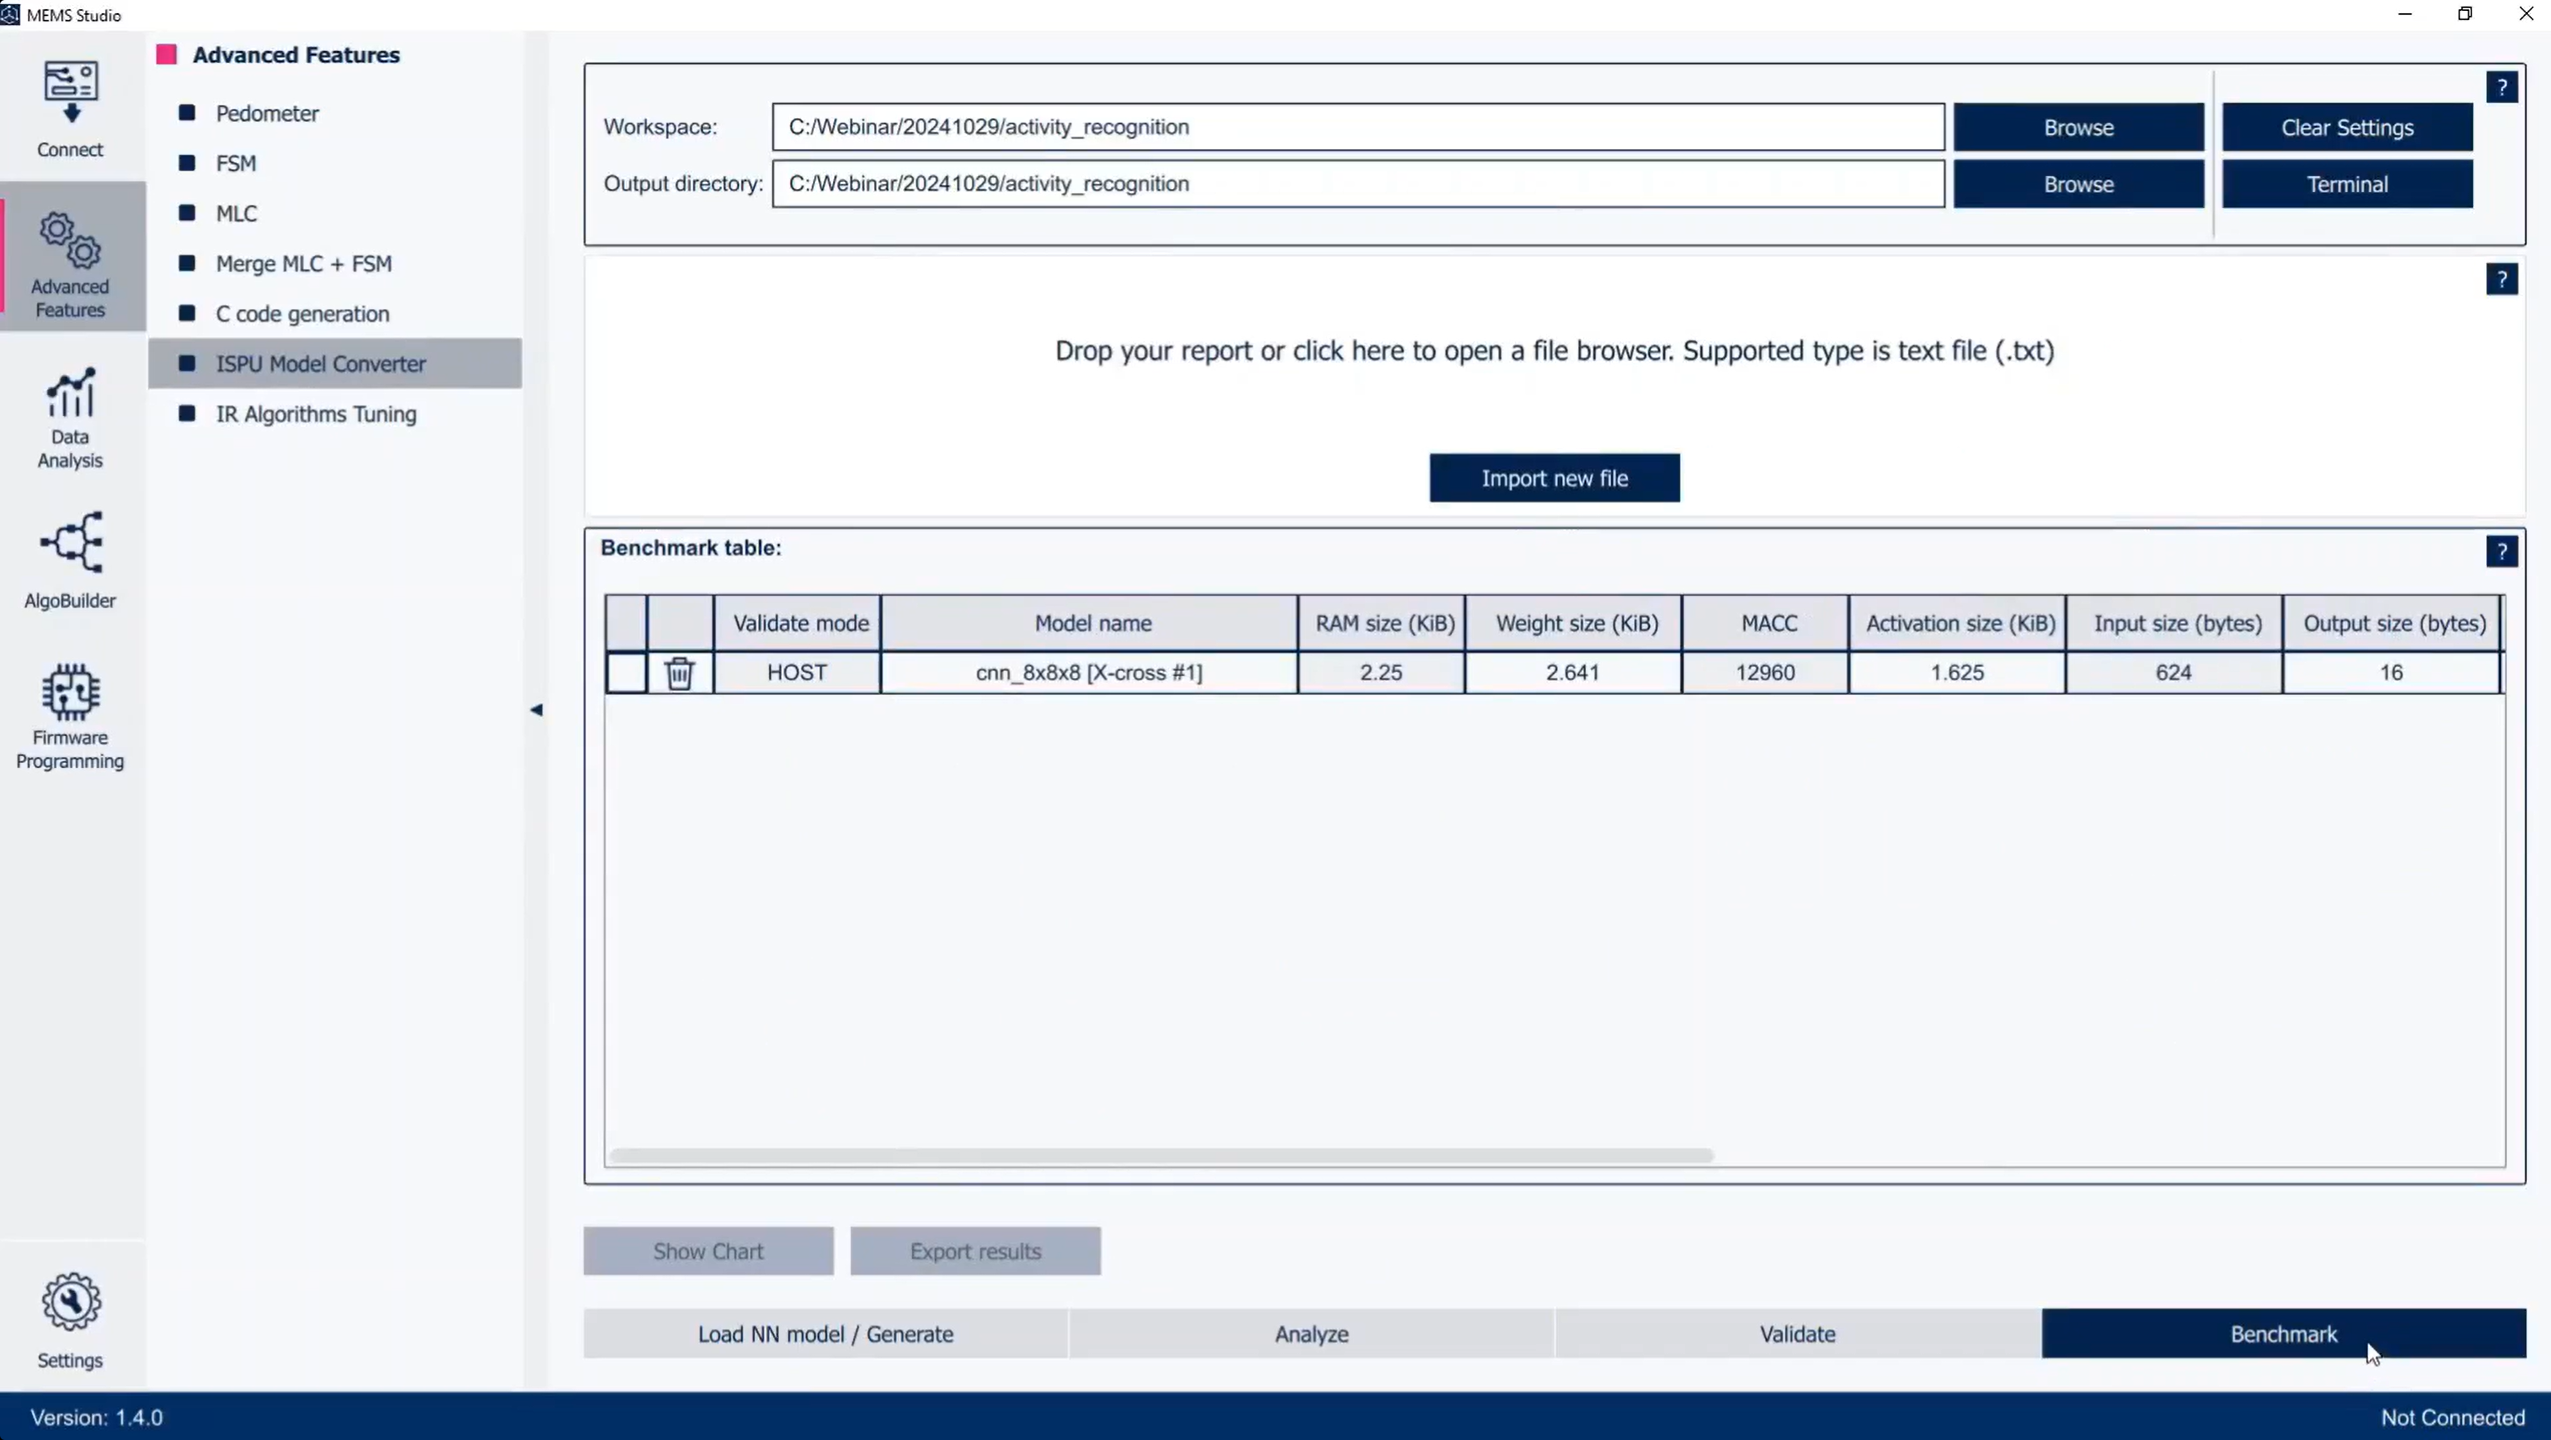
Task: Open help for the Benchmark table
Action: pyautogui.click(x=2503, y=551)
